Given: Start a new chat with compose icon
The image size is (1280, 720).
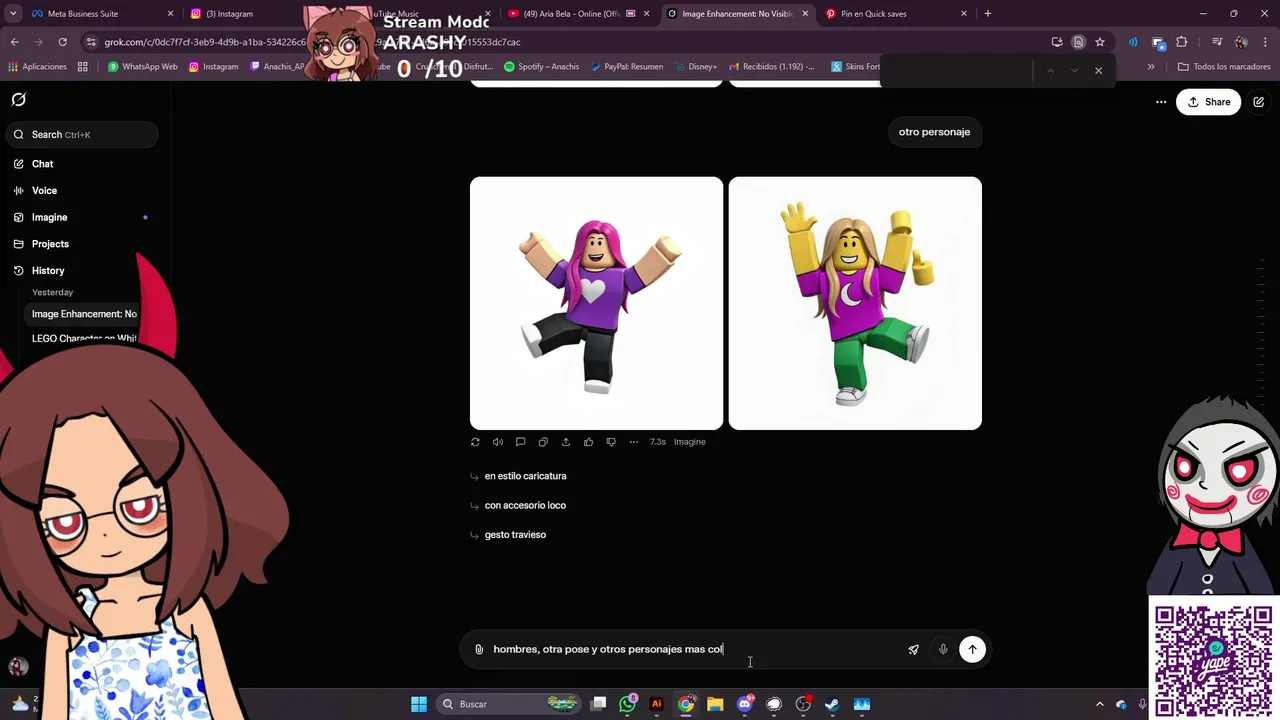Looking at the screenshot, I should [x=1258, y=102].
